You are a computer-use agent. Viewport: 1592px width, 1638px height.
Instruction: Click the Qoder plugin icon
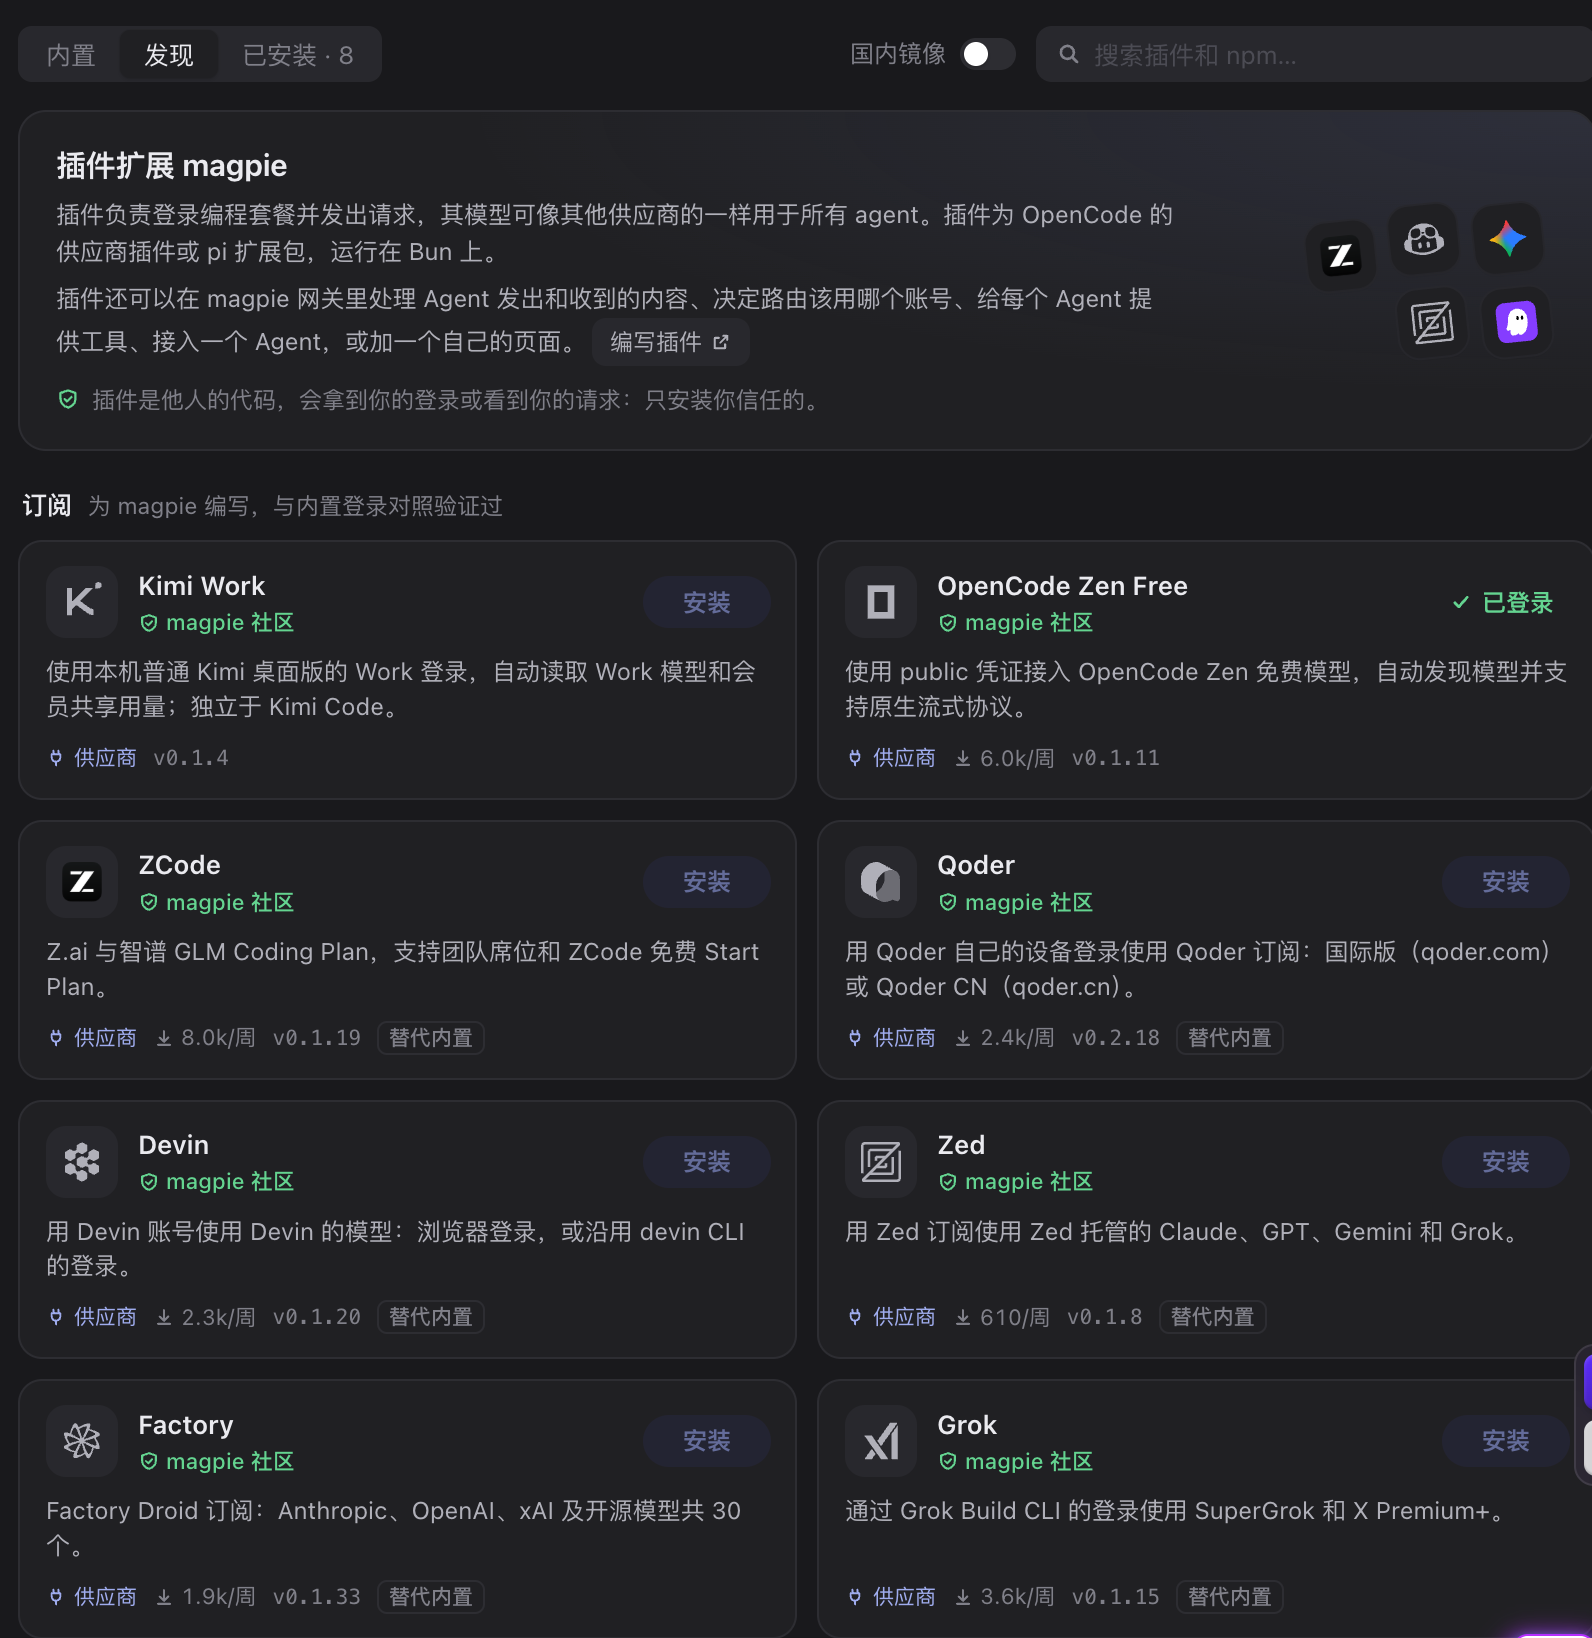881,882
